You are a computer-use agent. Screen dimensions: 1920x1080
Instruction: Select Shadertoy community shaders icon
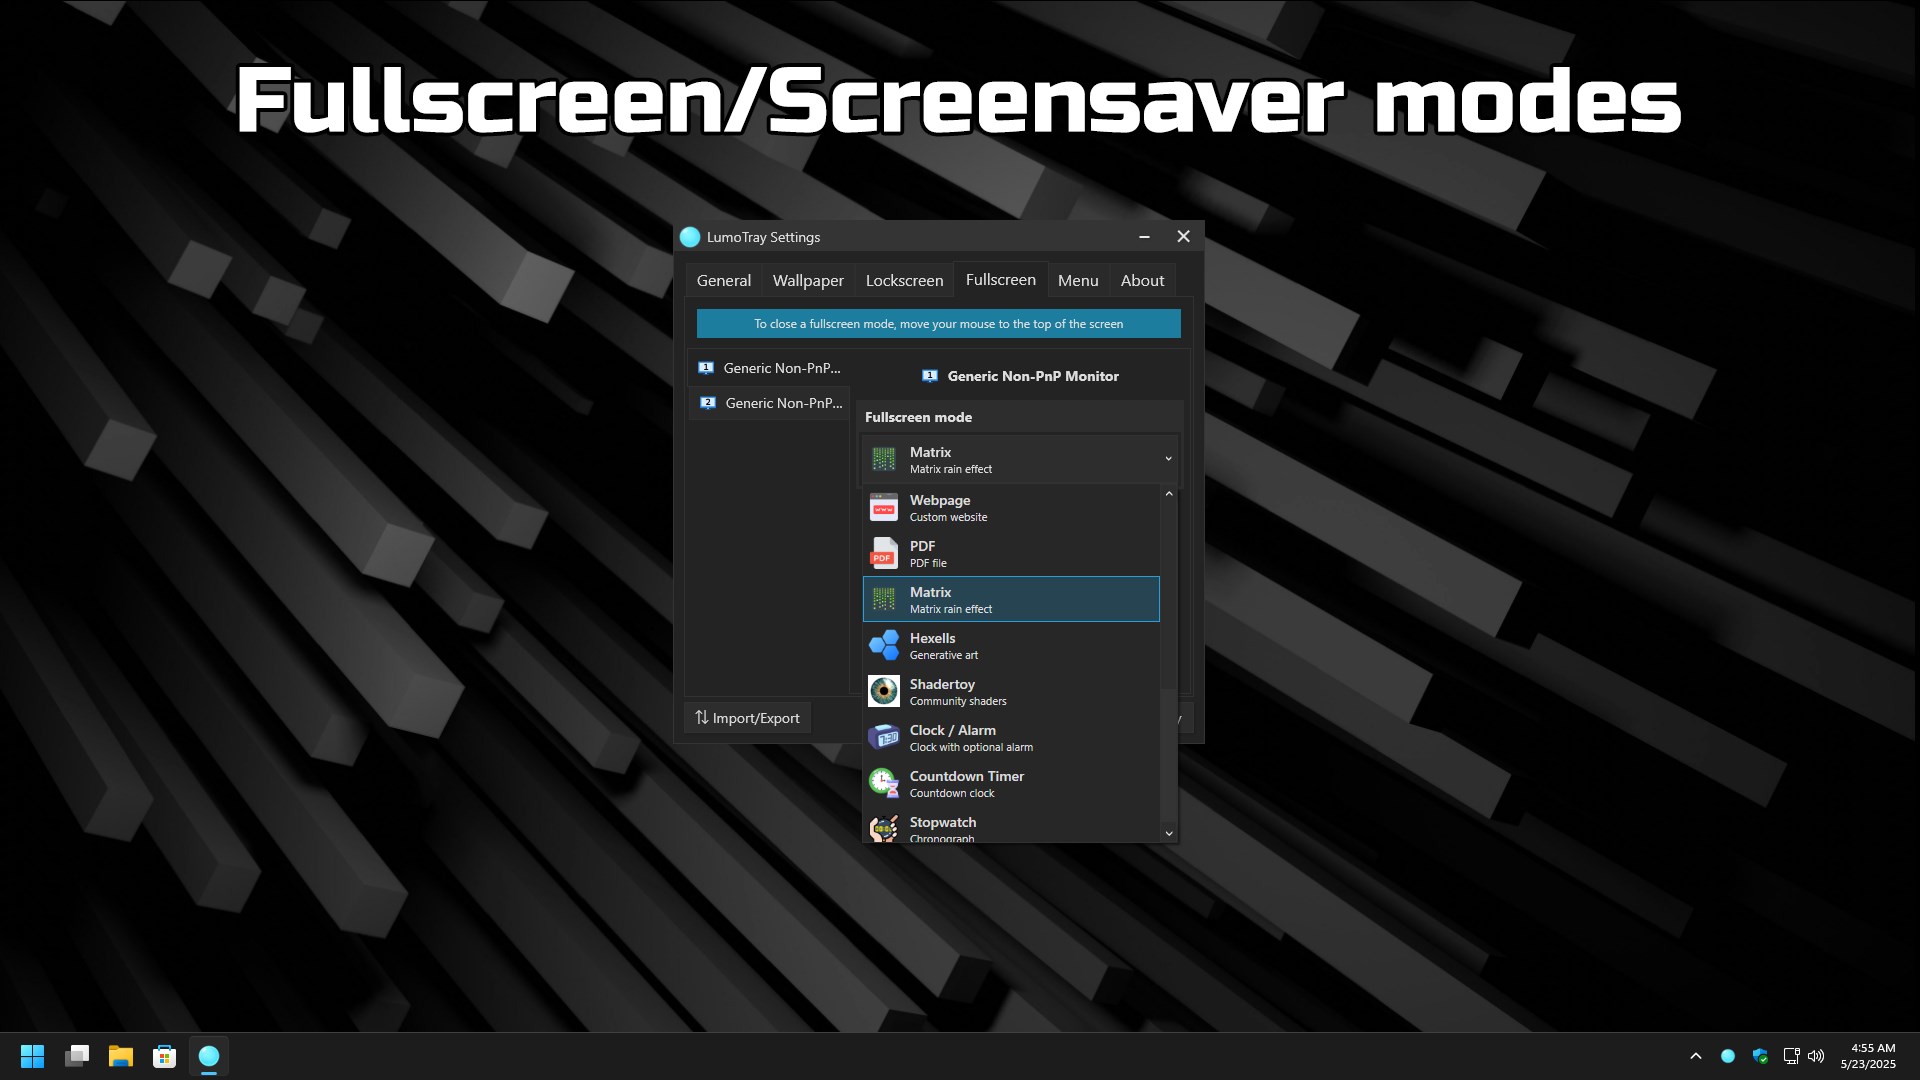point(883,692)
